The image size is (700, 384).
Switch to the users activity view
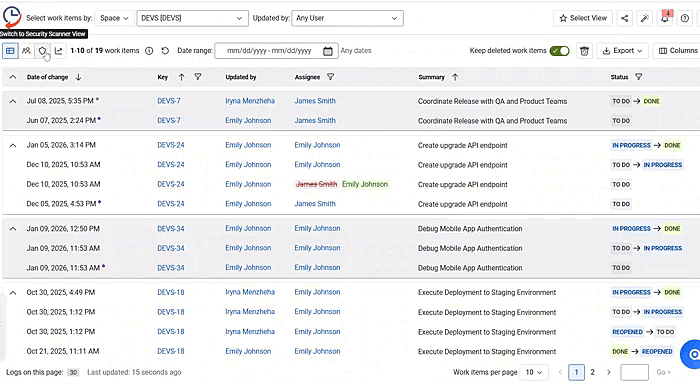[26, 51]
